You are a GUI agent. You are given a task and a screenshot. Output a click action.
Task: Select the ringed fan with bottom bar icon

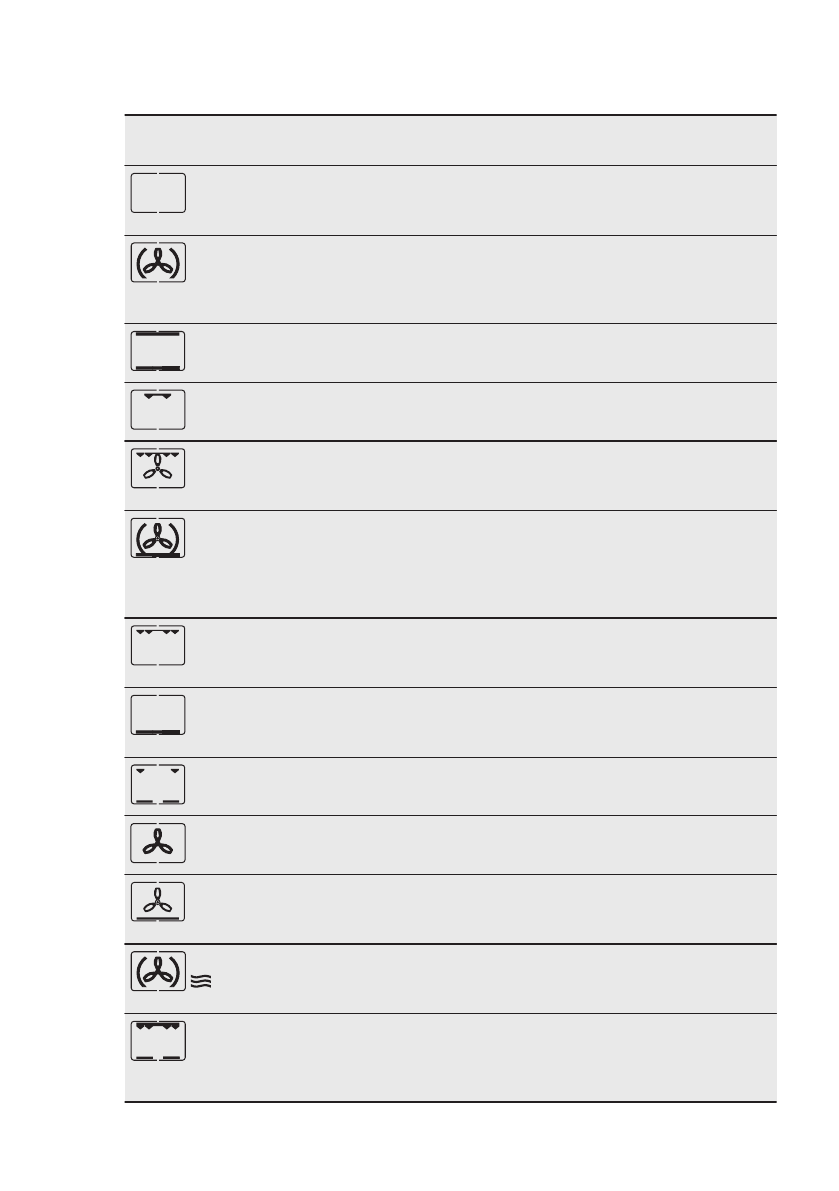point(158,538)
